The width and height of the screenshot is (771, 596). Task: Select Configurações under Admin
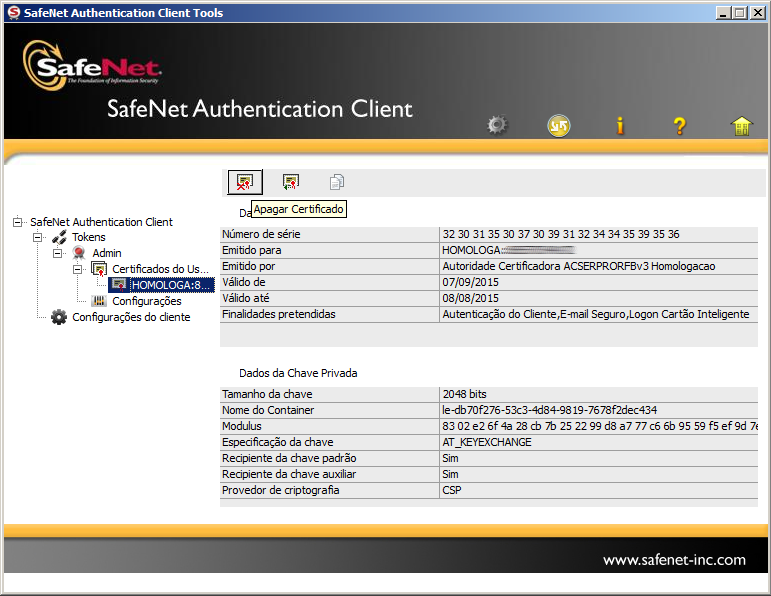pyautogui.click(x=147, y=301)
